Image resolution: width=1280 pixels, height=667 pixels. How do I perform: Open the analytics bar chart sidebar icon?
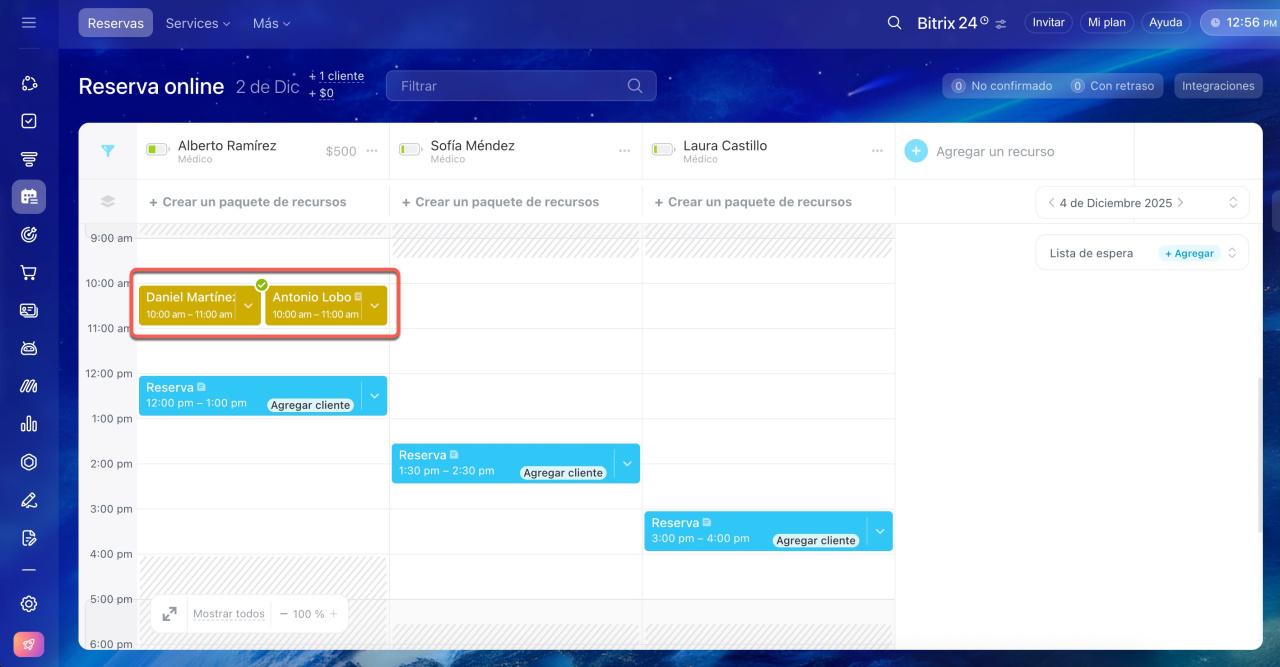pyautogui.click(x=29, y=424)
